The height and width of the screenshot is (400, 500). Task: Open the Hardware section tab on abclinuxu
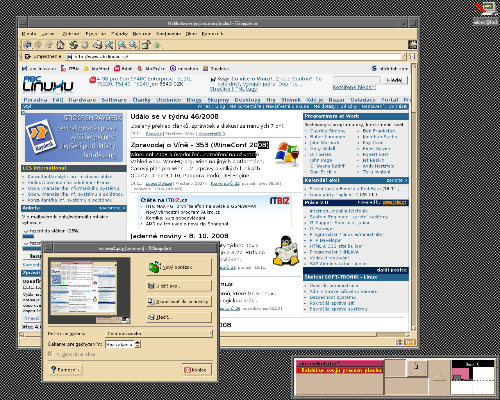(82, 100)
